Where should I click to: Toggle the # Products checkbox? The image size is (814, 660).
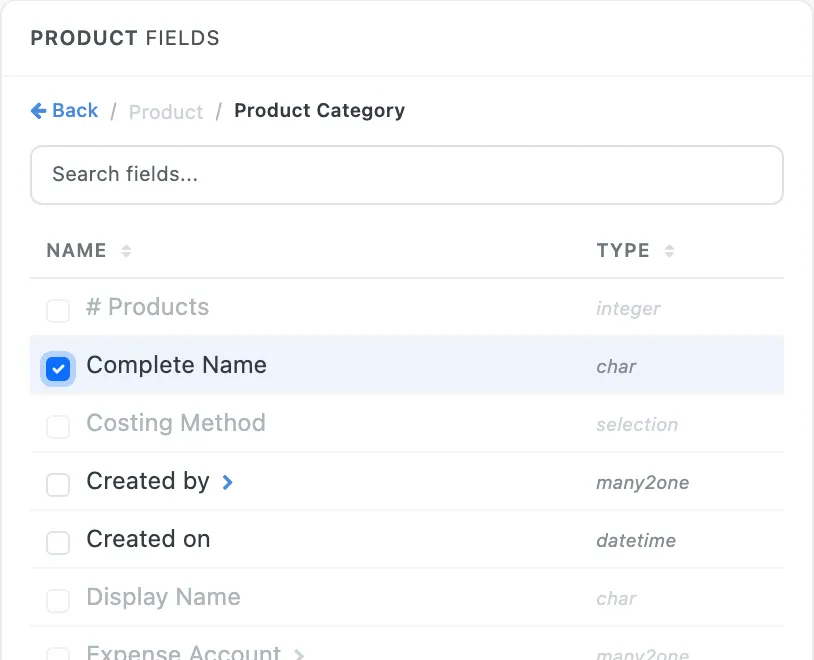pyautogui.click(x=58, y=311)
